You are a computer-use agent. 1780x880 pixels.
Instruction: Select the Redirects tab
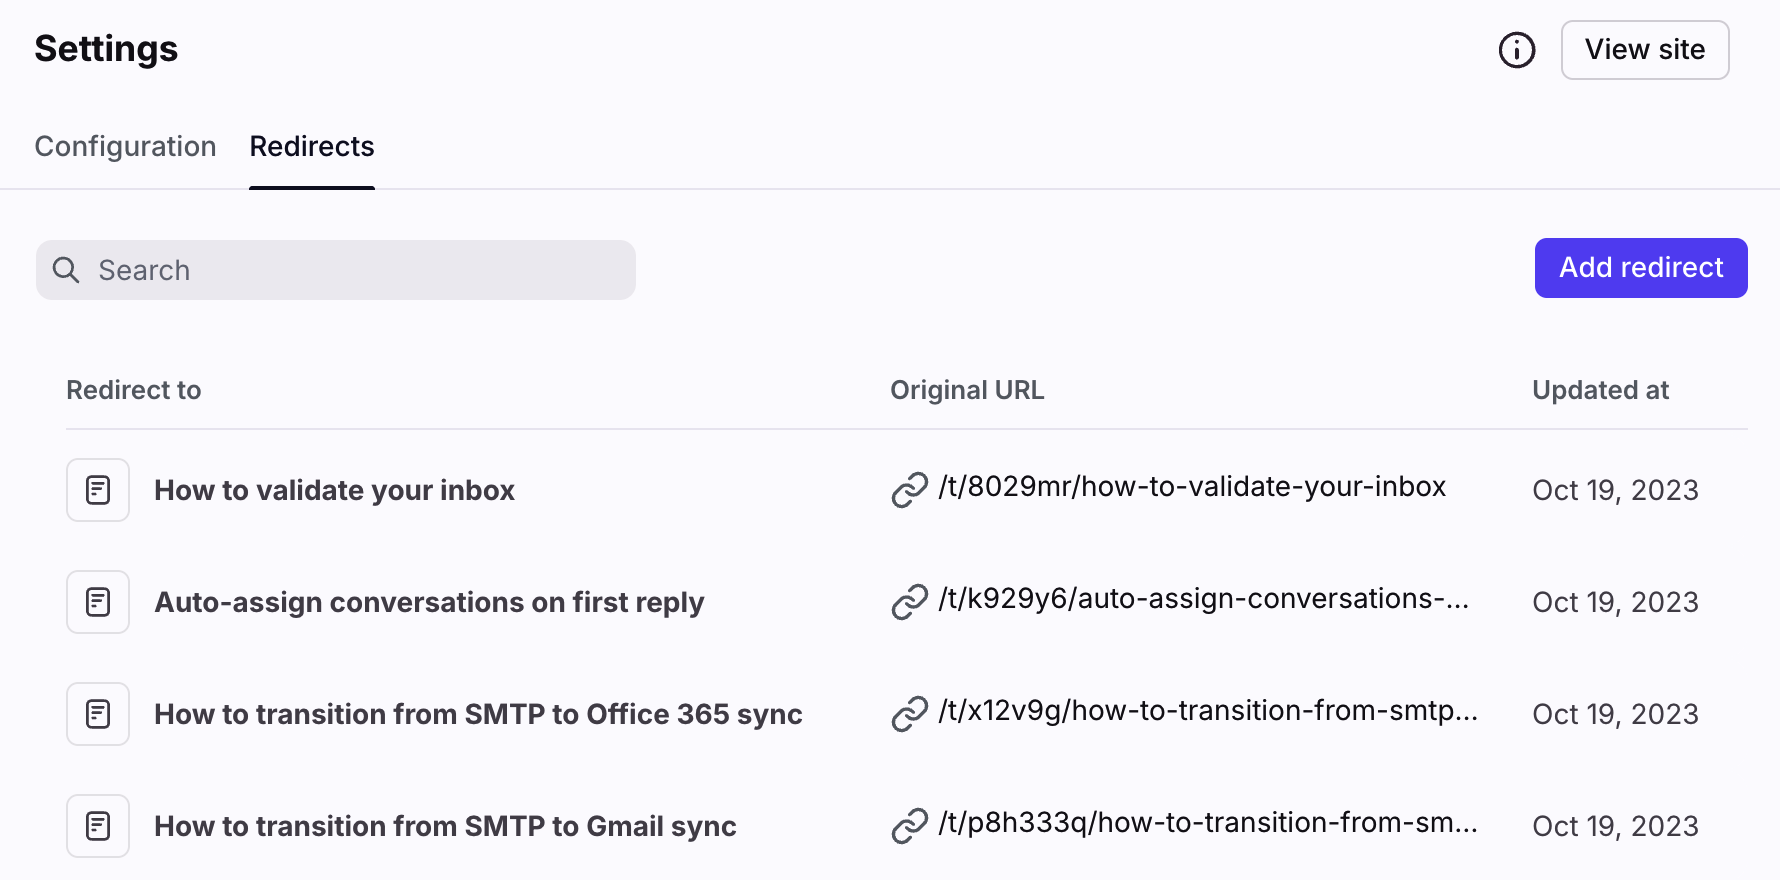(312, 146)
